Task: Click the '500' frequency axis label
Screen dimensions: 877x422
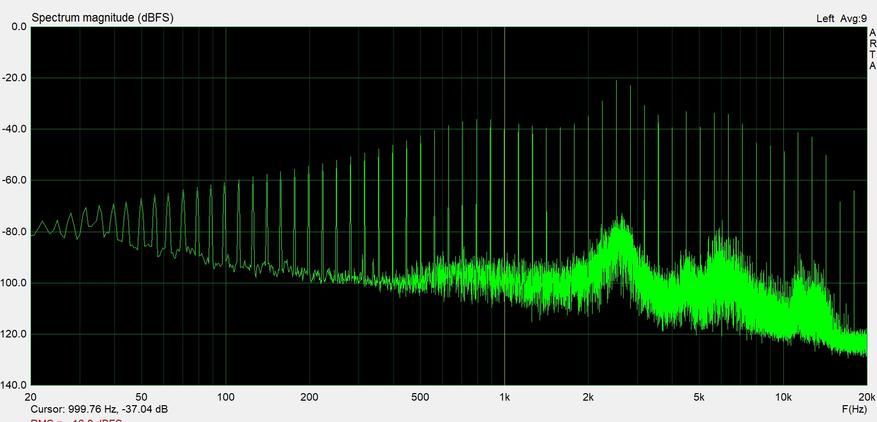Action: click(x=420, y=397)
